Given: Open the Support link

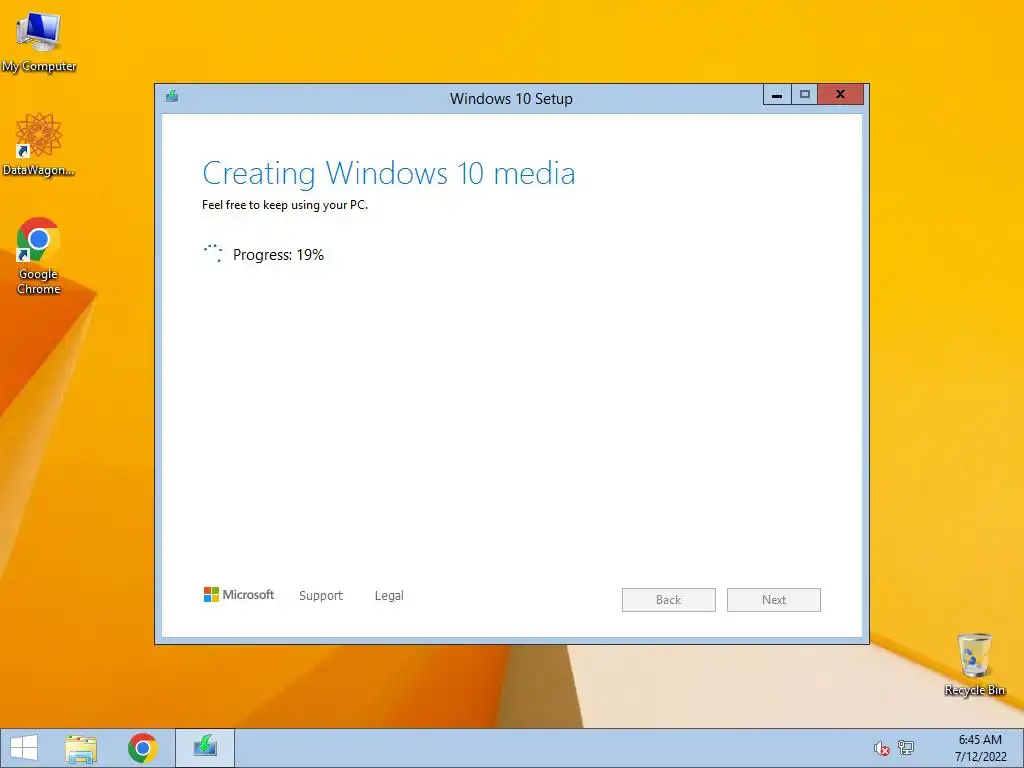Looking at the screenshot, I should click(321, 596).
